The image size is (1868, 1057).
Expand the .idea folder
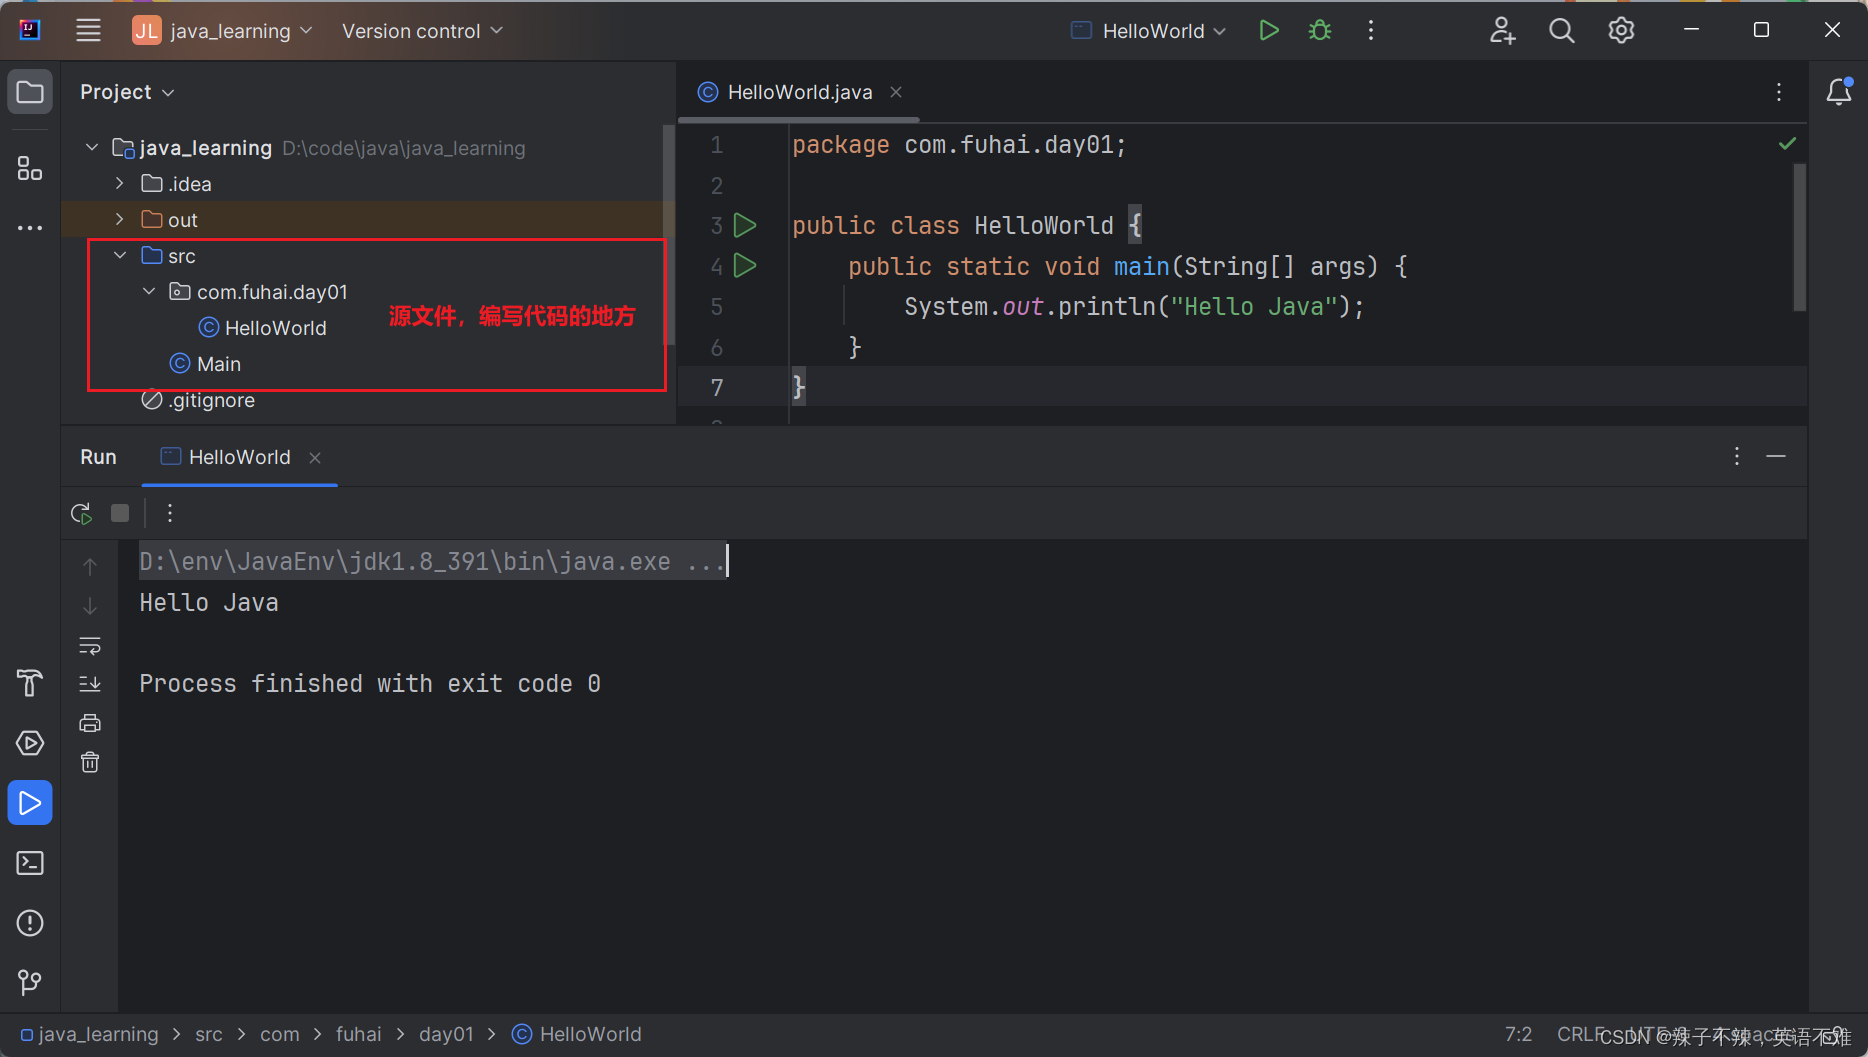120,183
